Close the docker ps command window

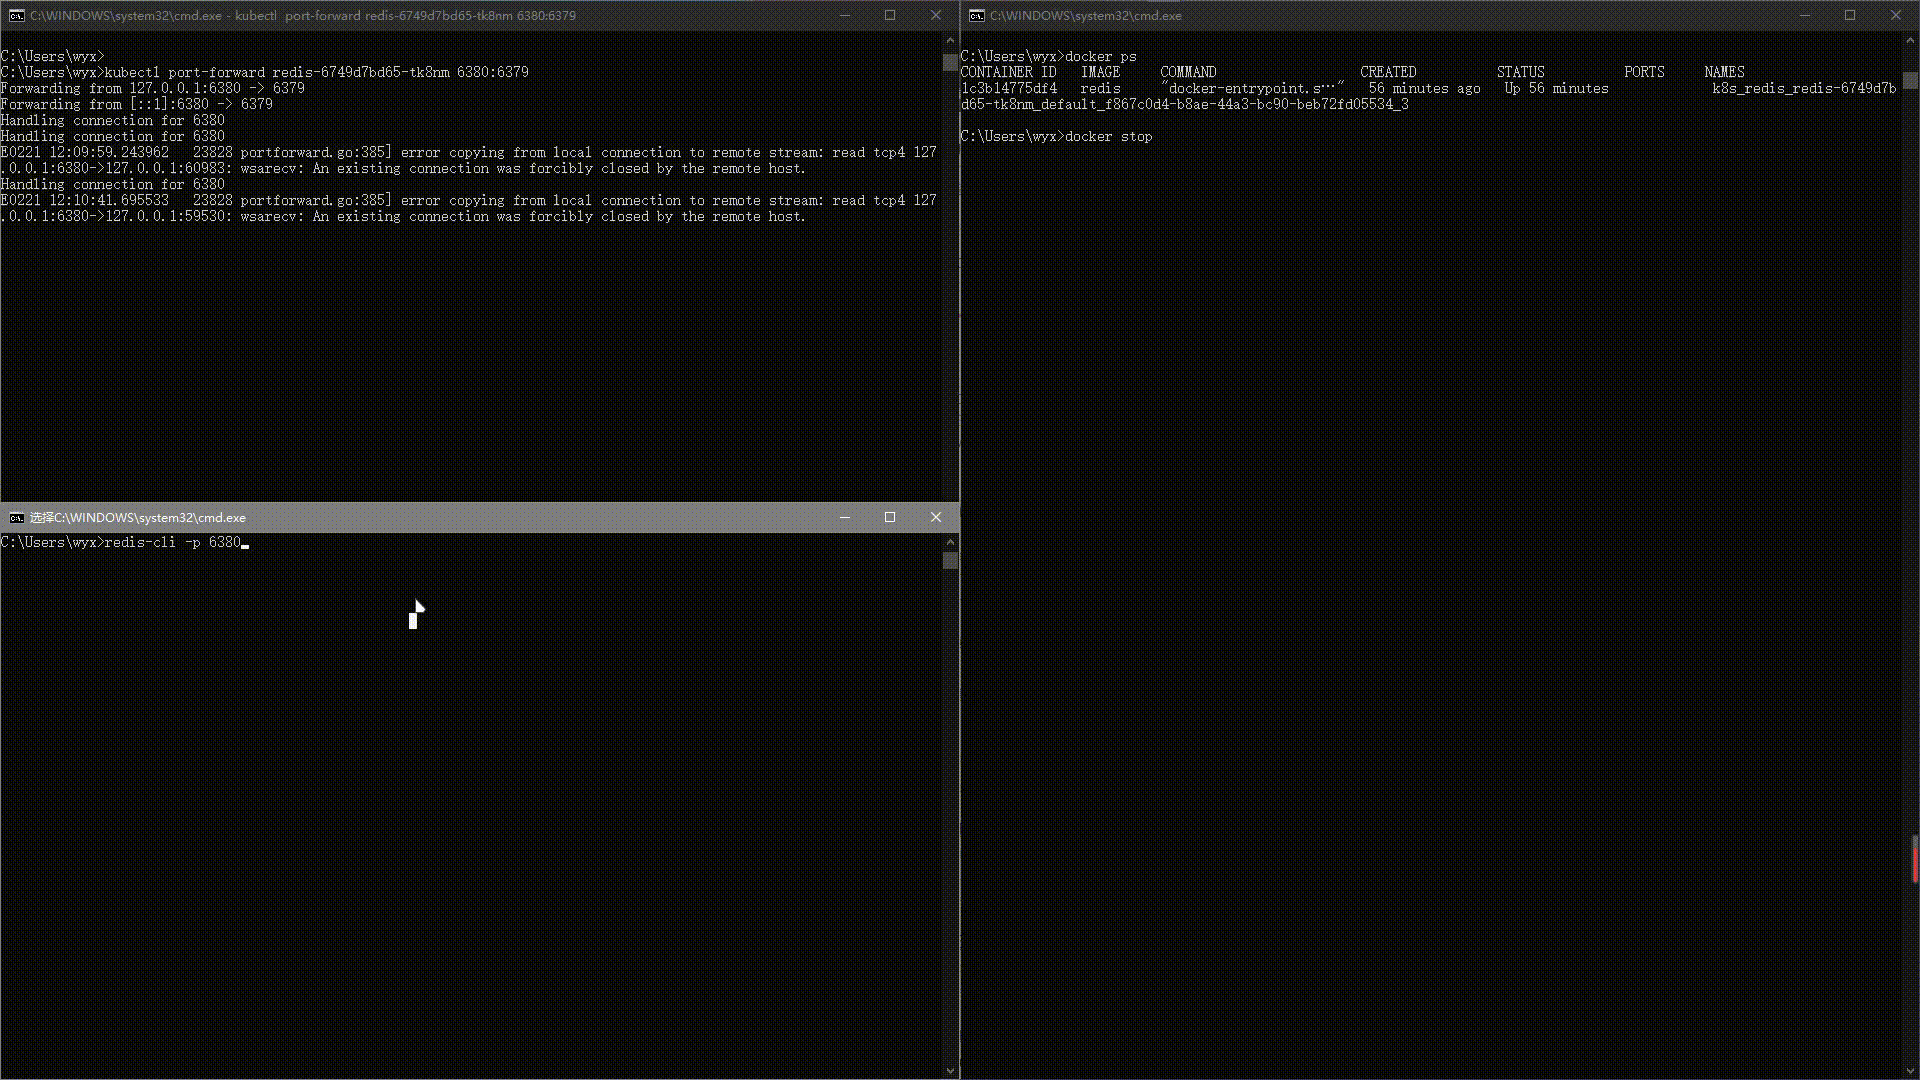(1896, 15)
